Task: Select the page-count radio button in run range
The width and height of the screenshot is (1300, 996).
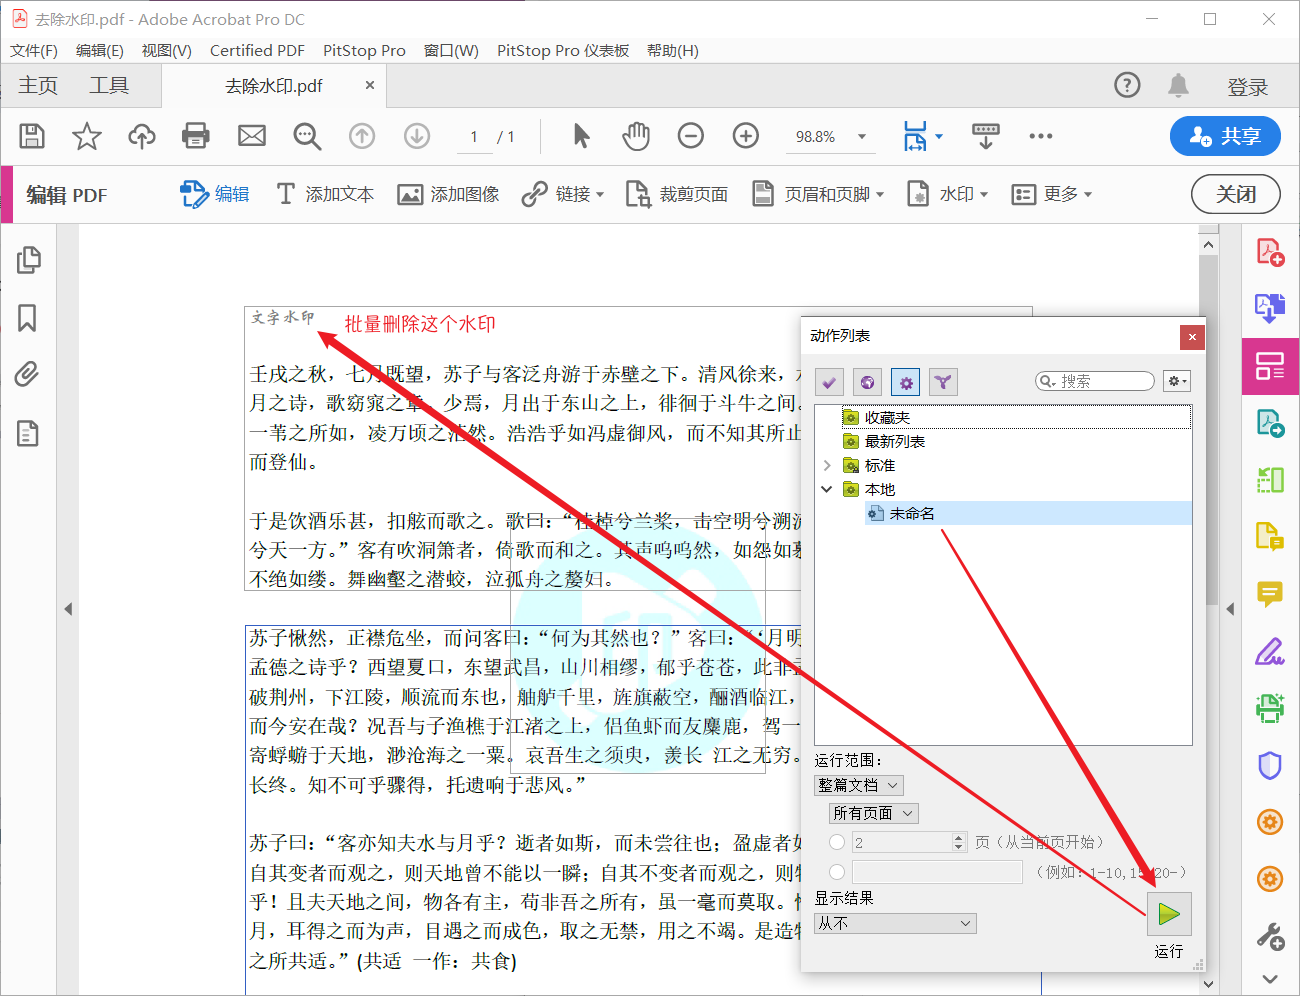Action: (x=837, y=842)
